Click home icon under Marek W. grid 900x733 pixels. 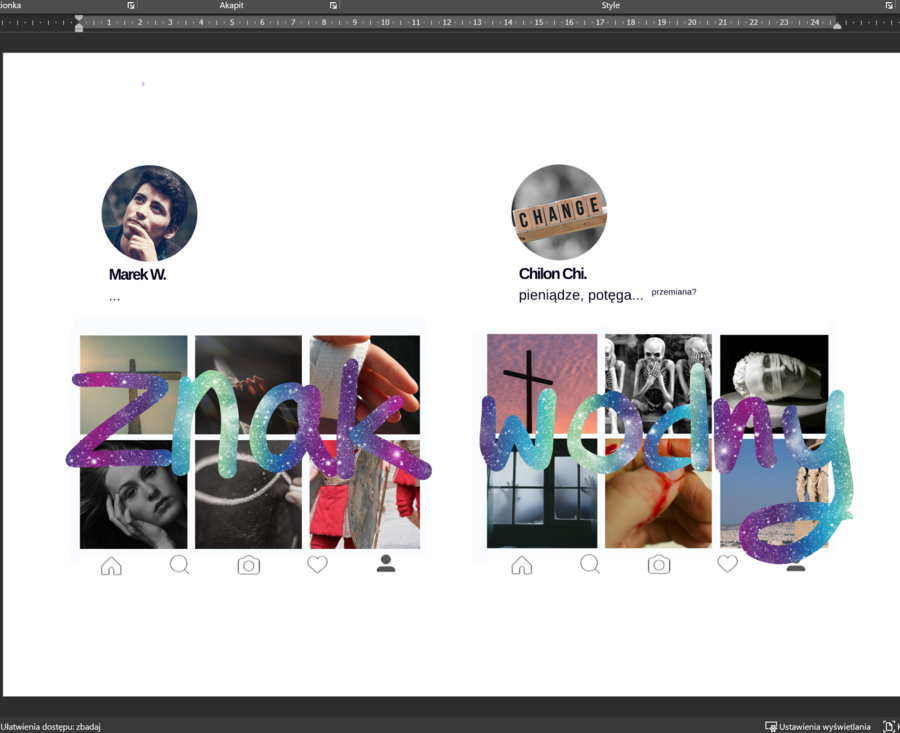pyautogui.click(x=111, y=566)
